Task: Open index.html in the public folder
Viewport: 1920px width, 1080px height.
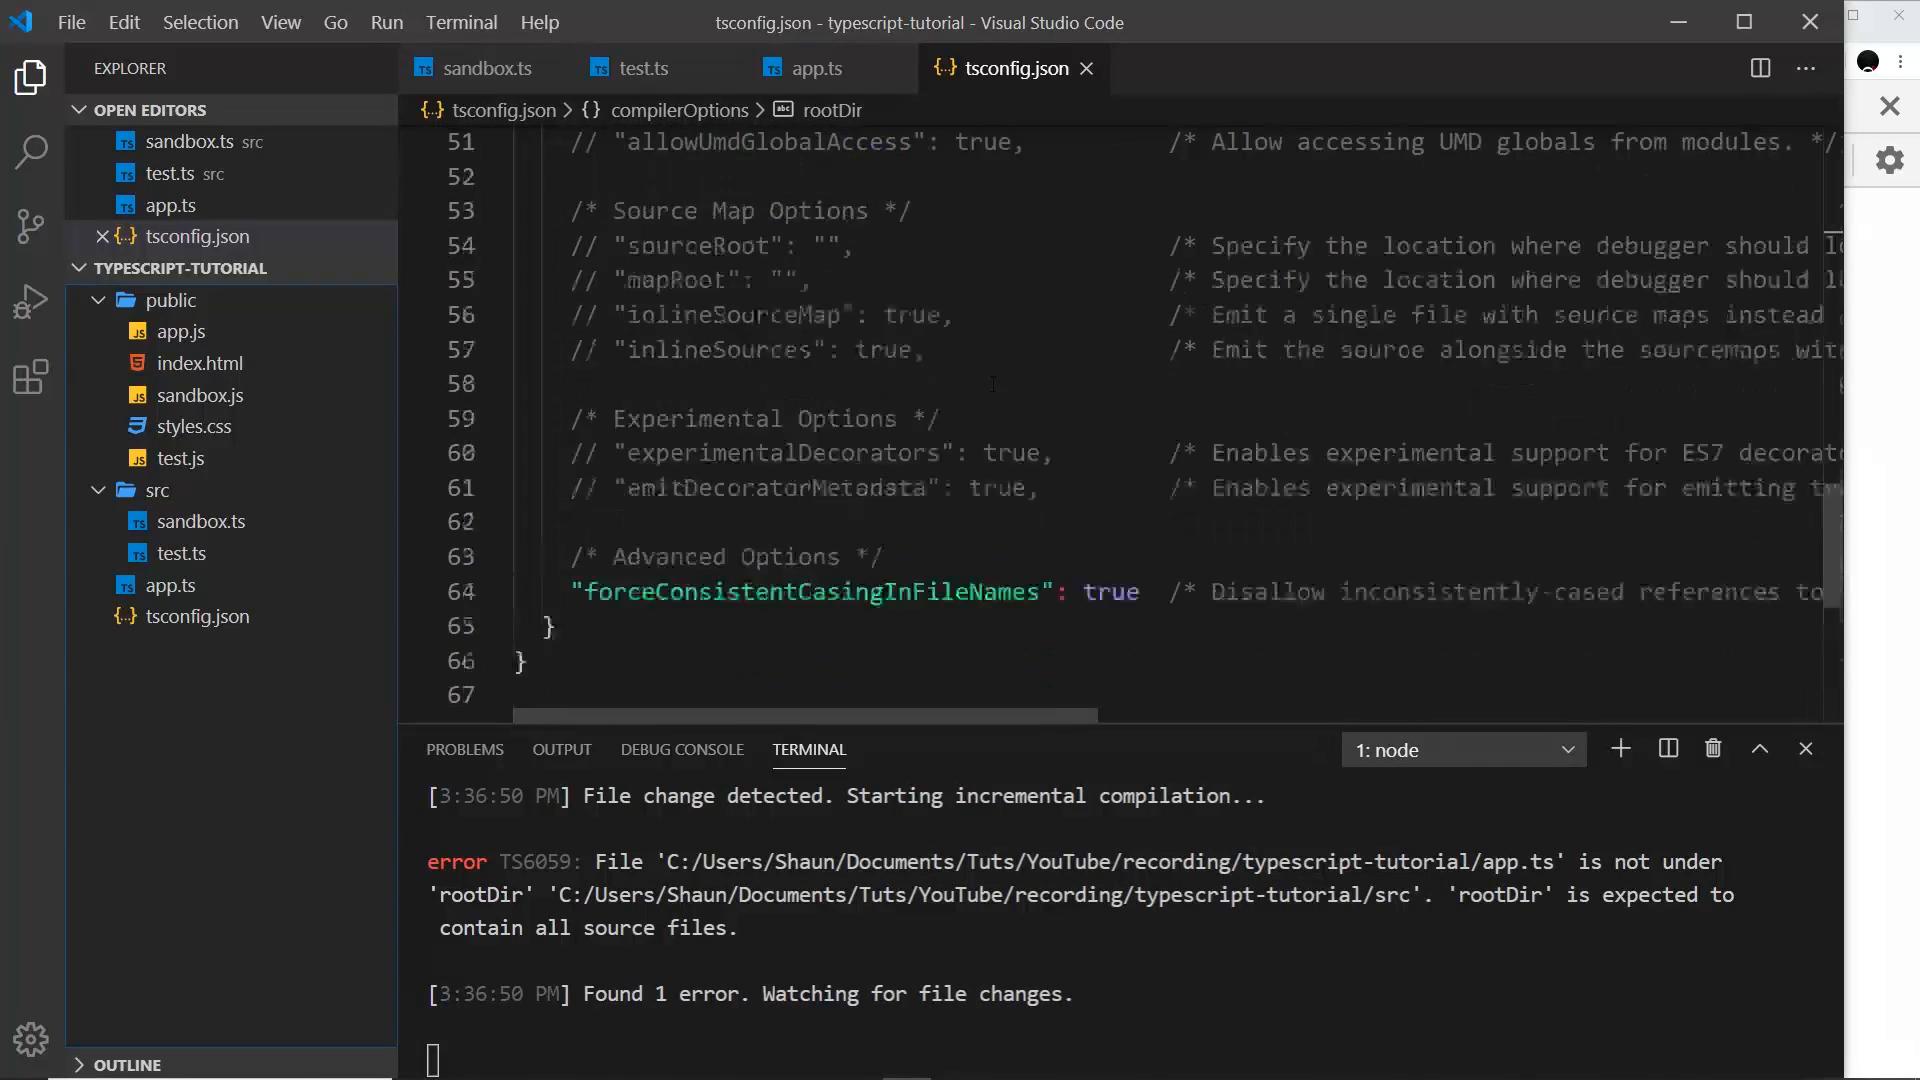Action: tap(199, 363)
